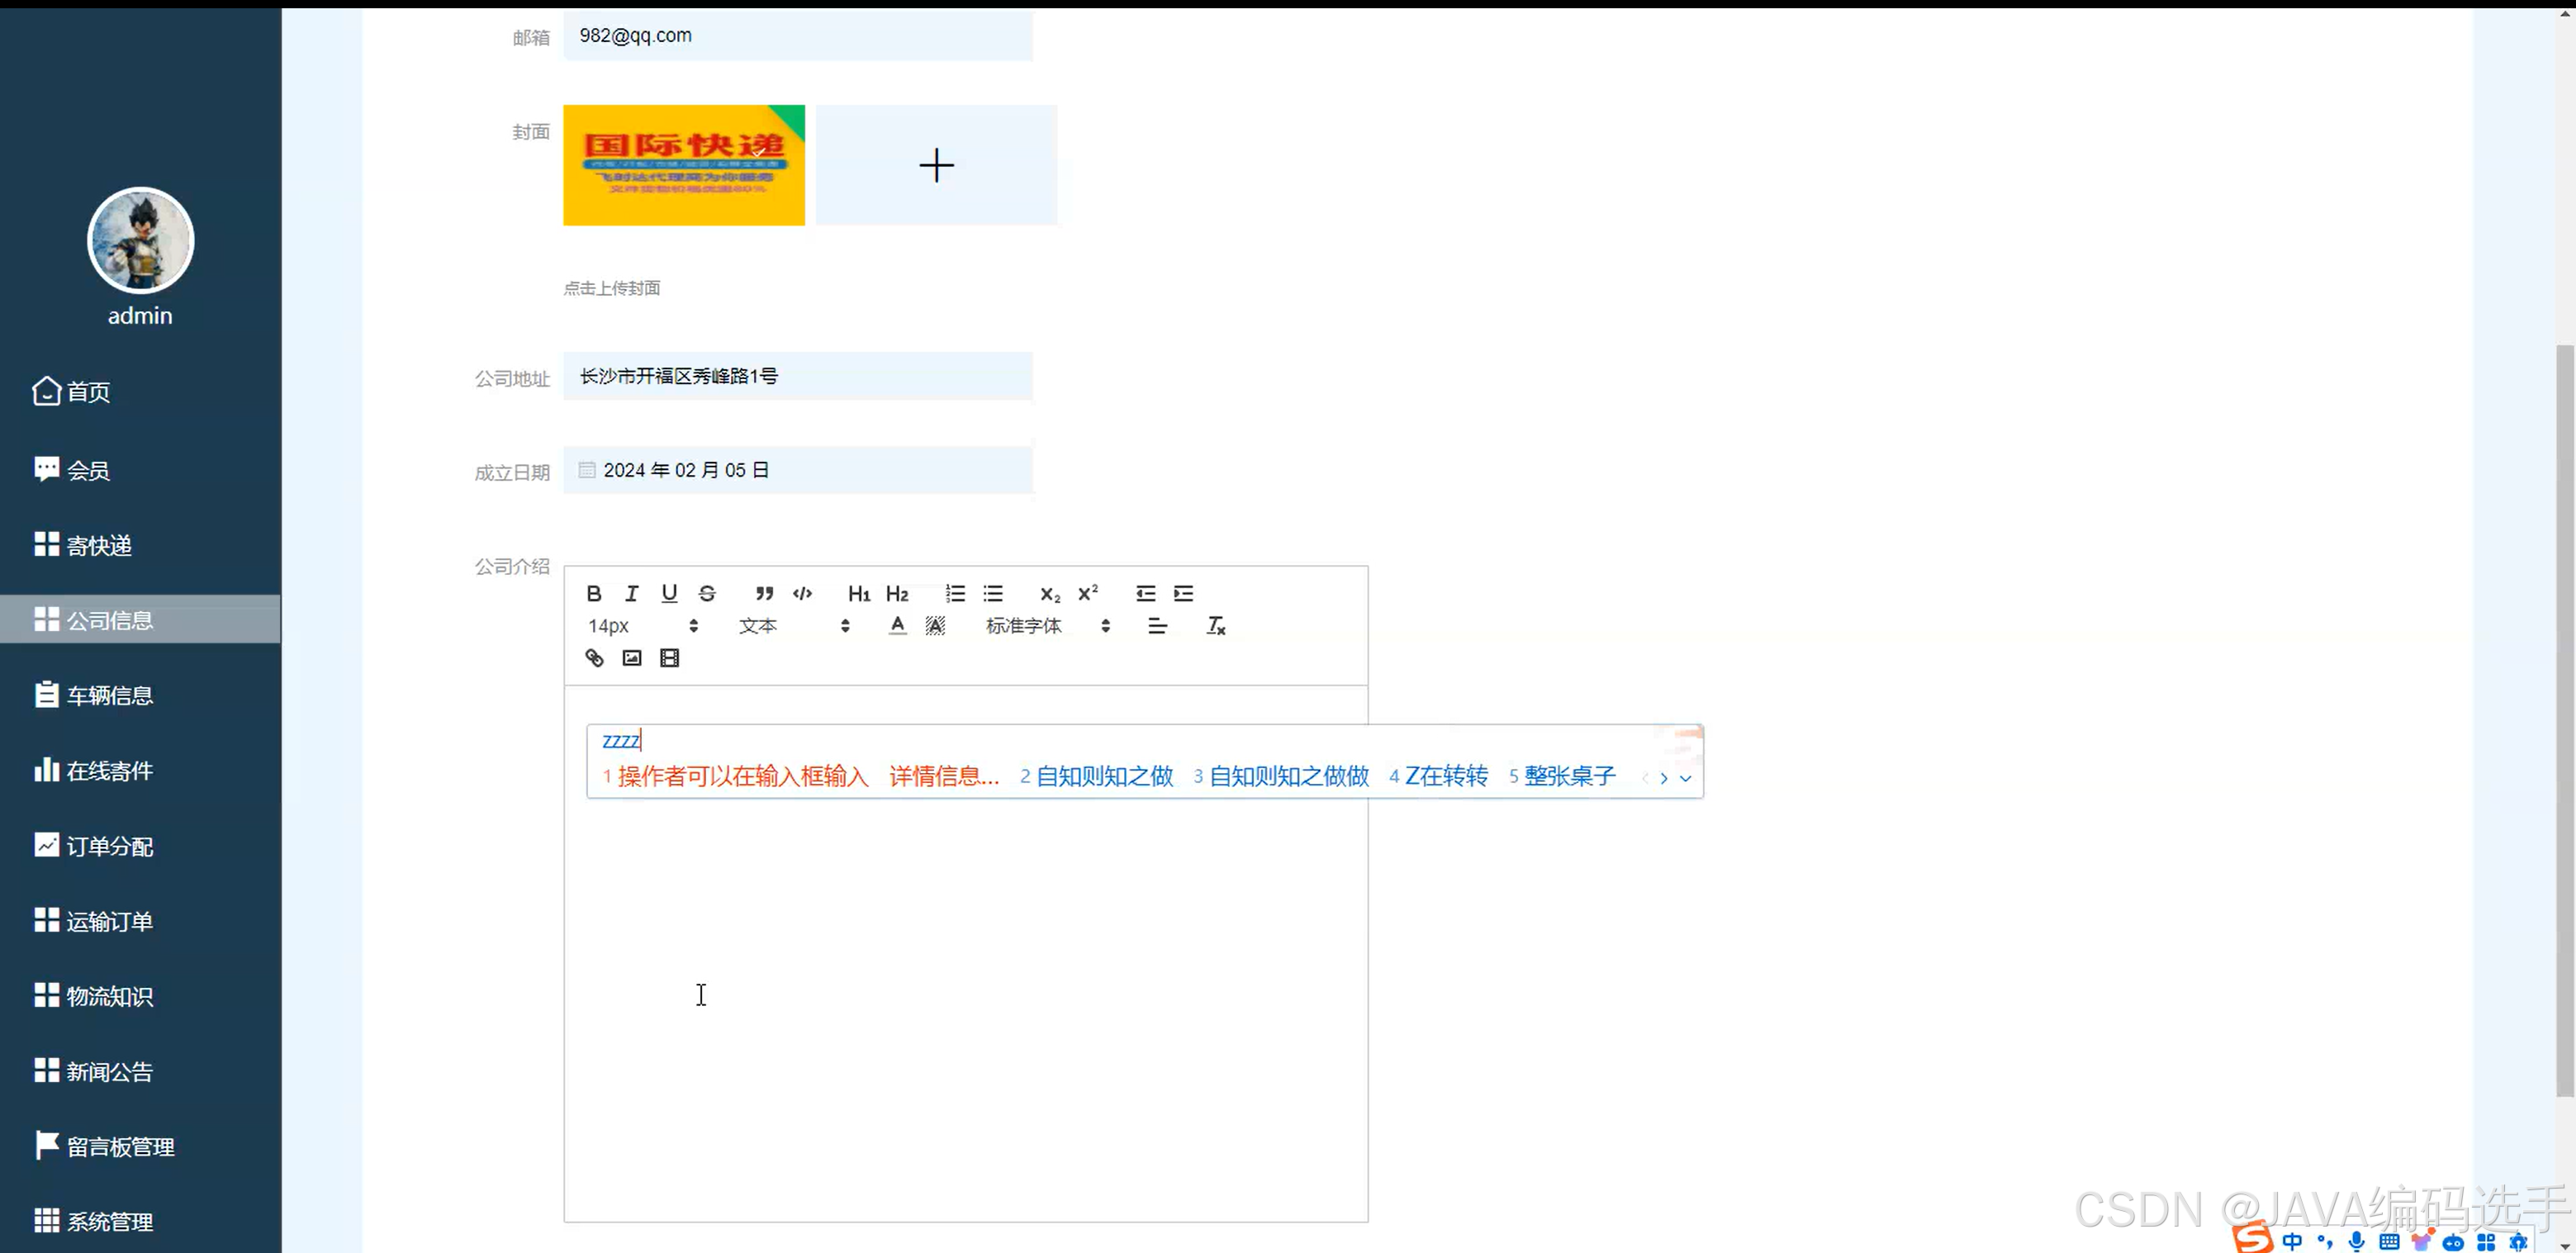Toggle bold formatting in the editor
Screen dimensions: 2576x1253
point(594,593)
